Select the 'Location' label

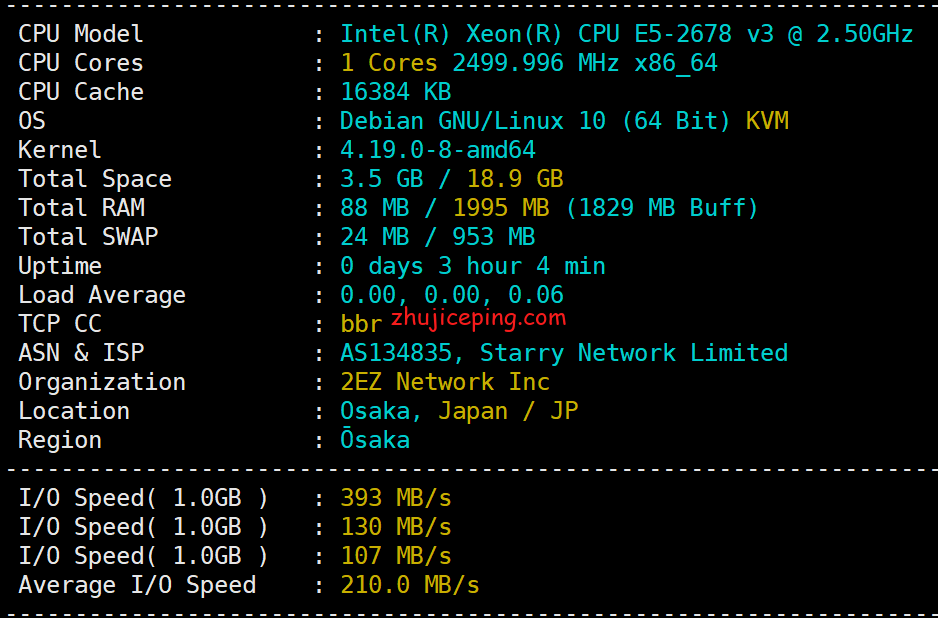(74, 411)
